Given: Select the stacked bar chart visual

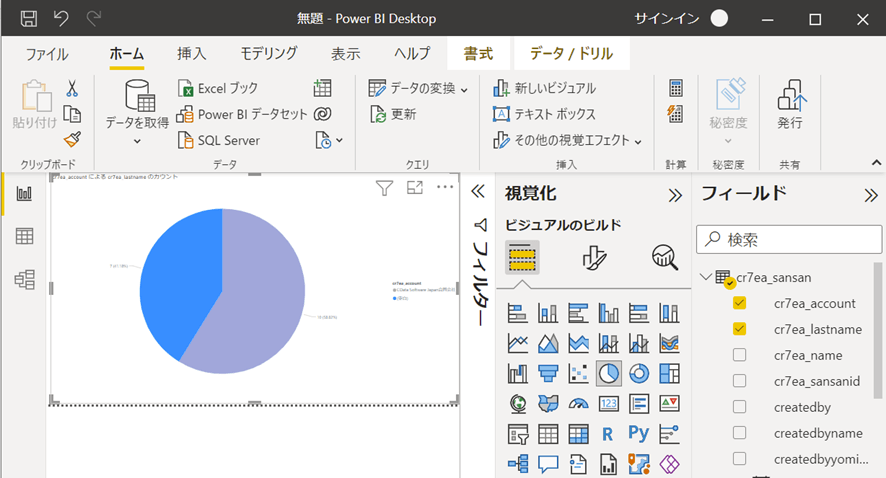Looking at the screenshot, I should (x=518, y=313).
